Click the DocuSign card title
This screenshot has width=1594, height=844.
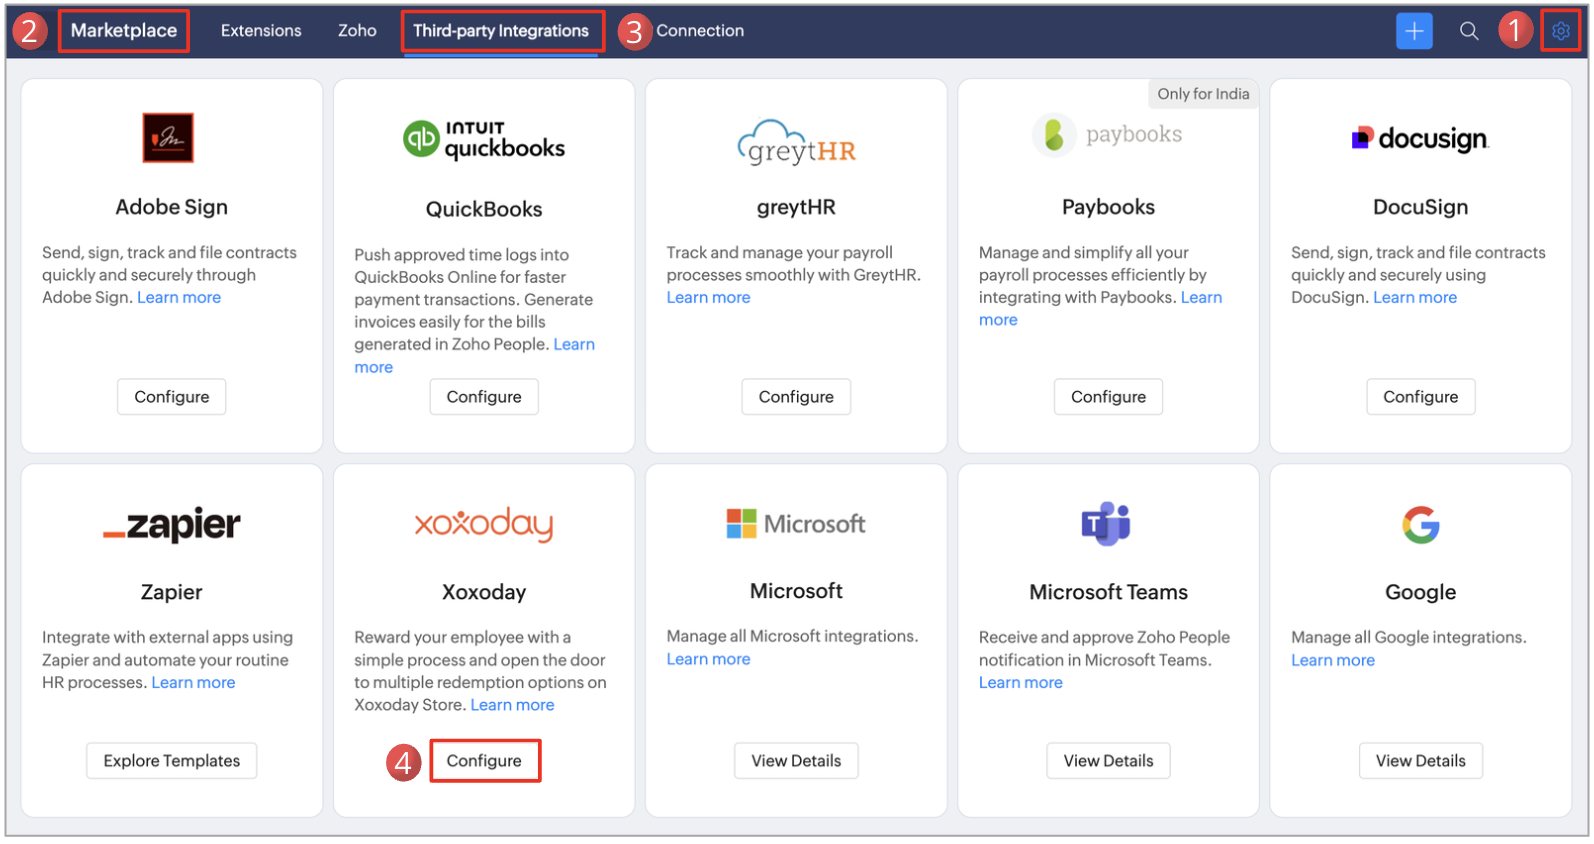coord(1420,207)
